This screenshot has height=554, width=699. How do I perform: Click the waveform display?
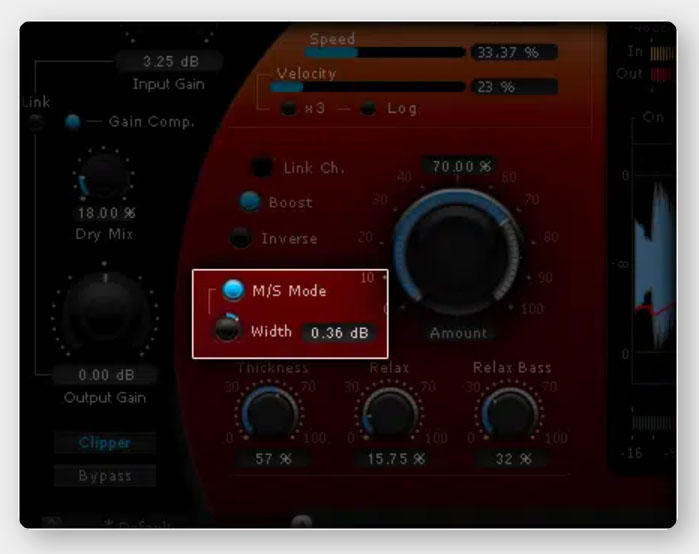[654, 263]
